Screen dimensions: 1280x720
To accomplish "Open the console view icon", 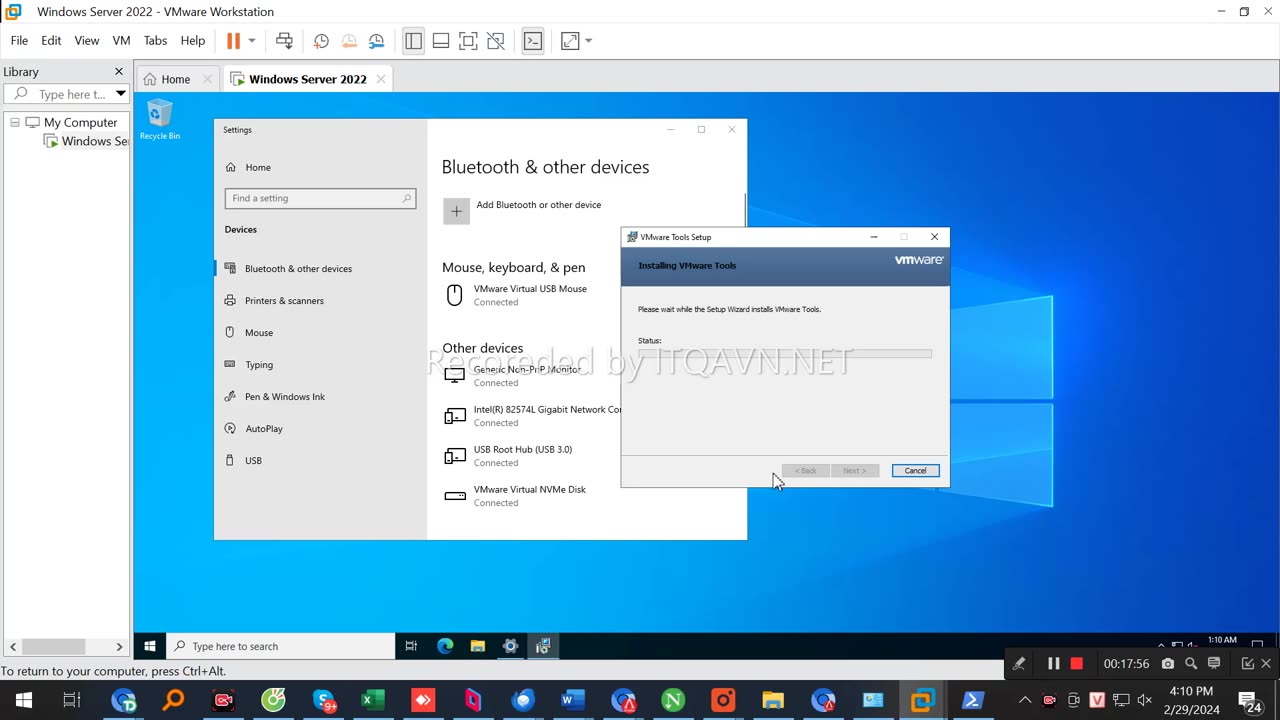I will [x=533, y=41].
